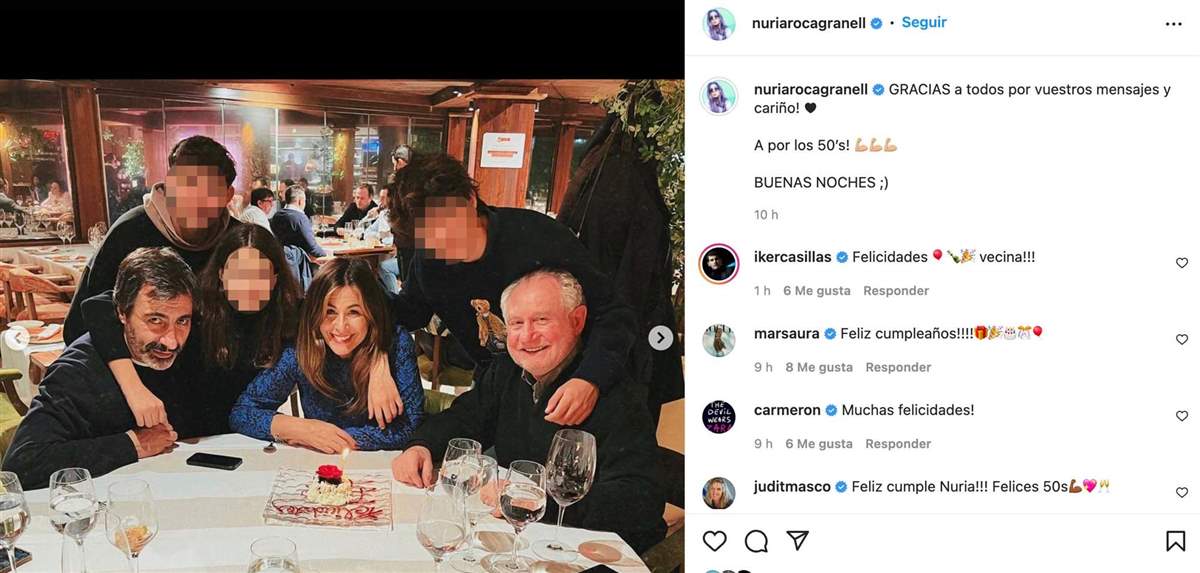The height and width of the screenshot is (573, 1200).
Task: Like the marsaura comment
Action: click(1182, 340)
